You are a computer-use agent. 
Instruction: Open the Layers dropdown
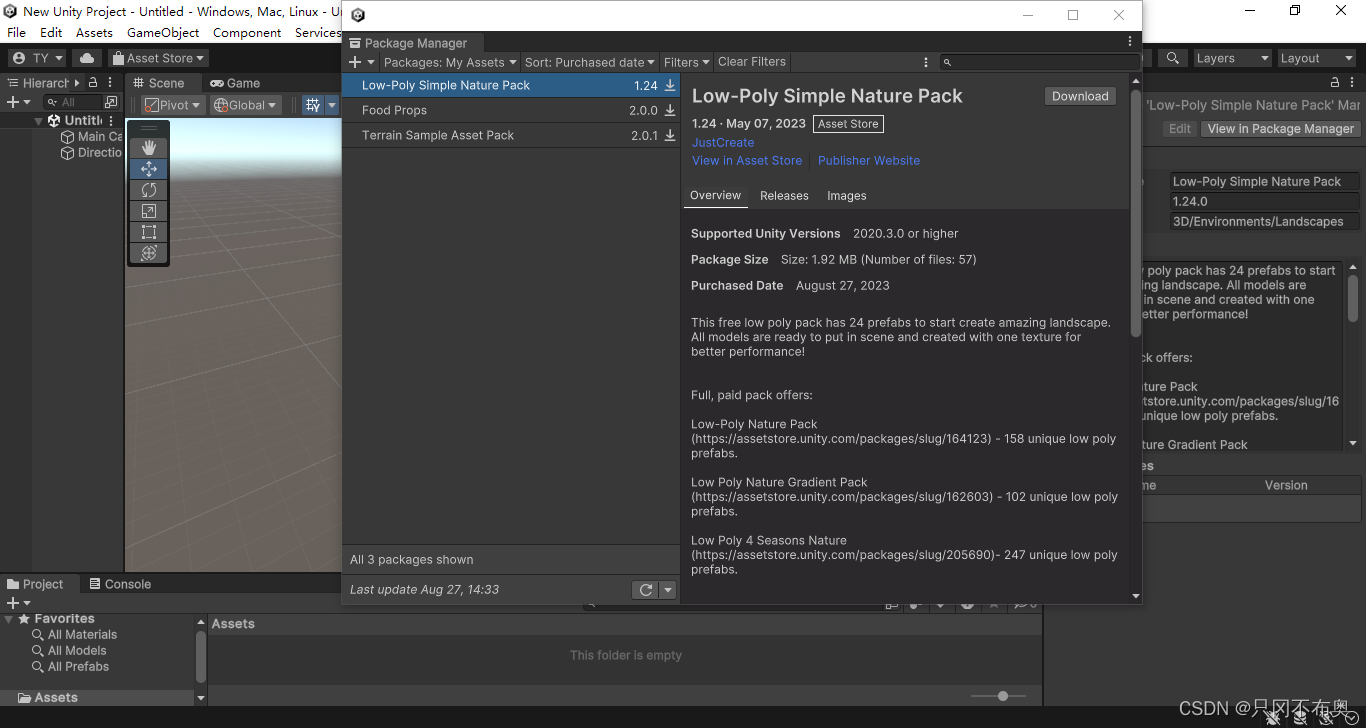click(x=1233, y=58)
